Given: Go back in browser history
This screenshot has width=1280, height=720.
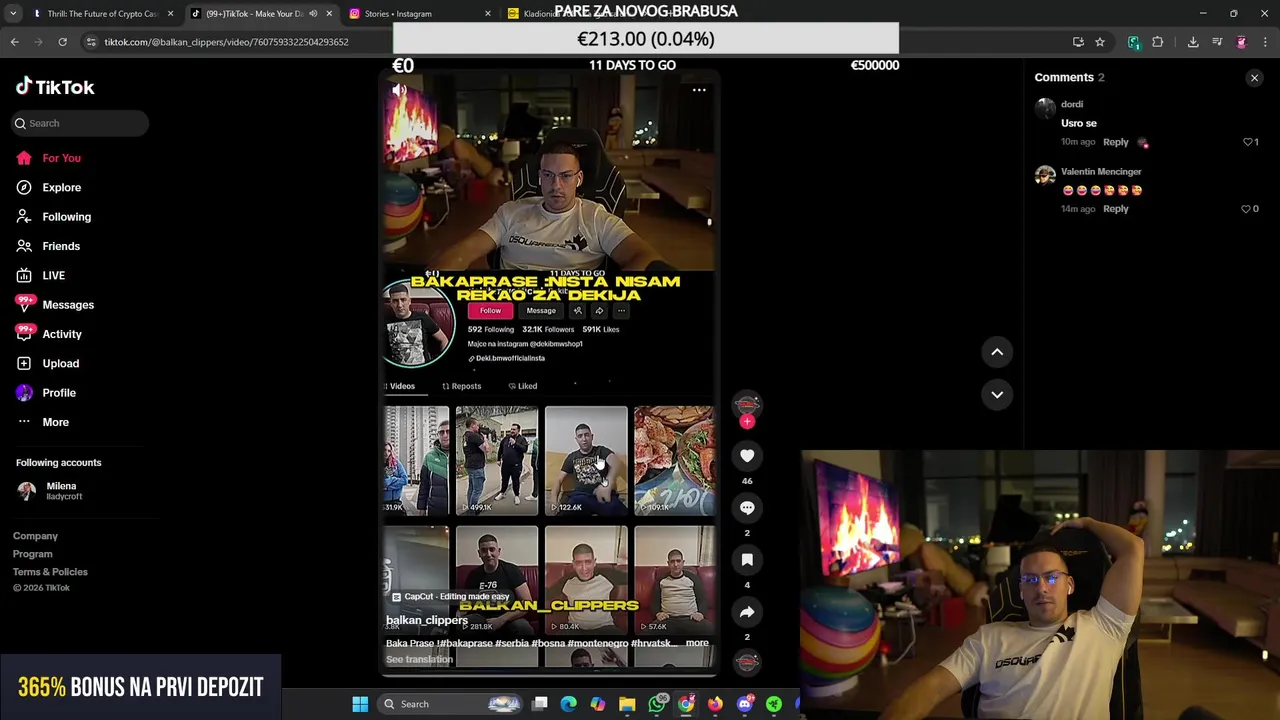Looking at the screenshot, I should pos(14,42).
